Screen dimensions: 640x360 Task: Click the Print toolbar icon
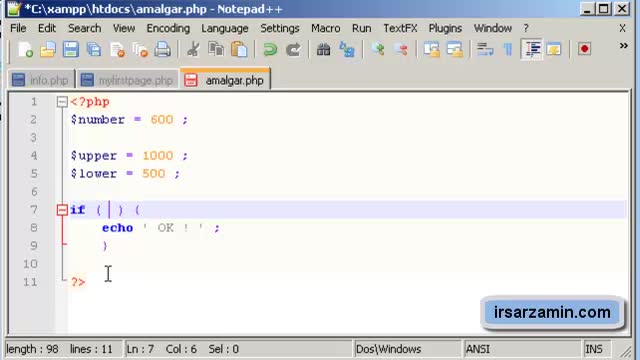click(162, 49)
